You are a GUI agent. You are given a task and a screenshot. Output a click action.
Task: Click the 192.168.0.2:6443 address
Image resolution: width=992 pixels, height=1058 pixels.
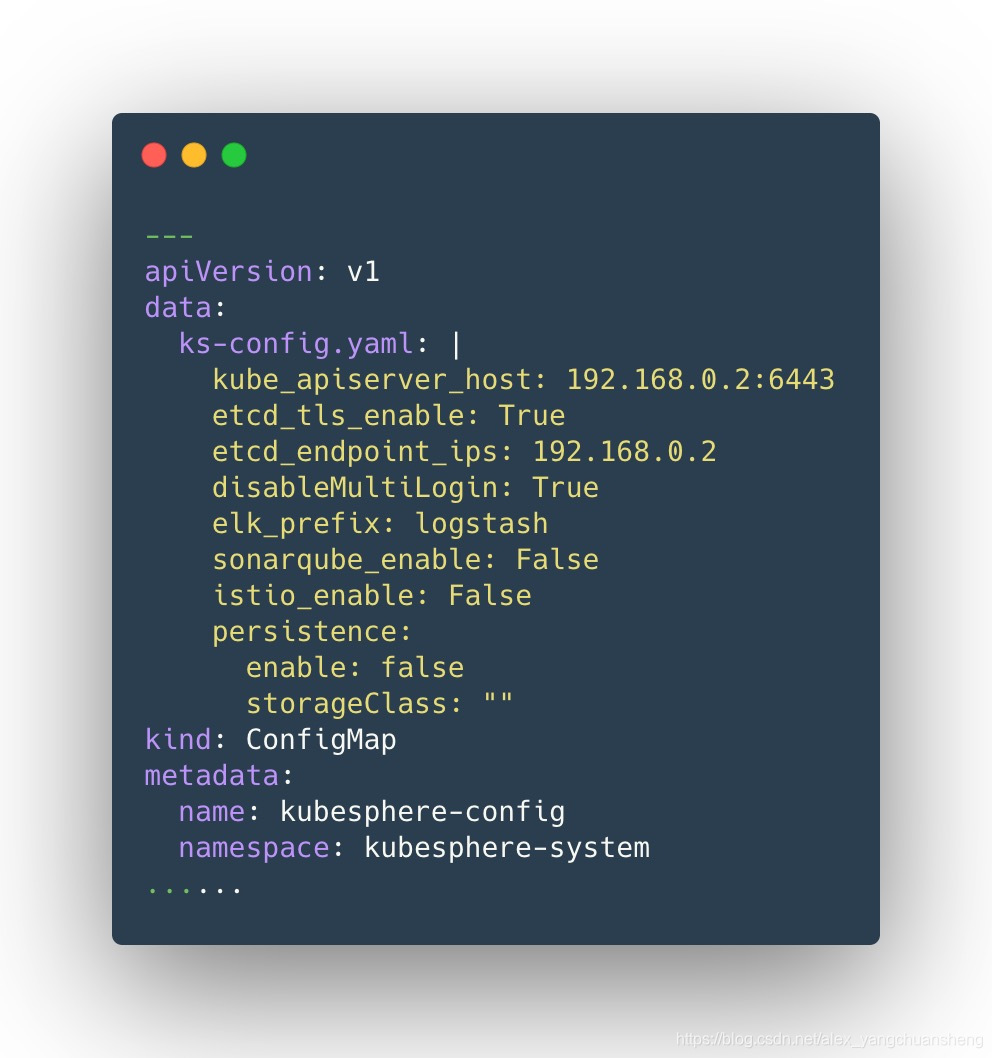700,380
